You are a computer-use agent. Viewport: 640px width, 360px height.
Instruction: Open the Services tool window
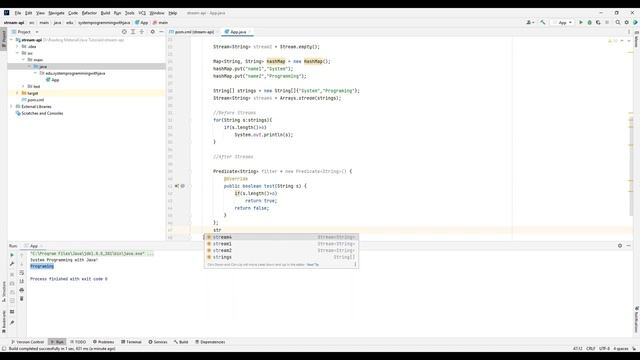coord(158,342)
